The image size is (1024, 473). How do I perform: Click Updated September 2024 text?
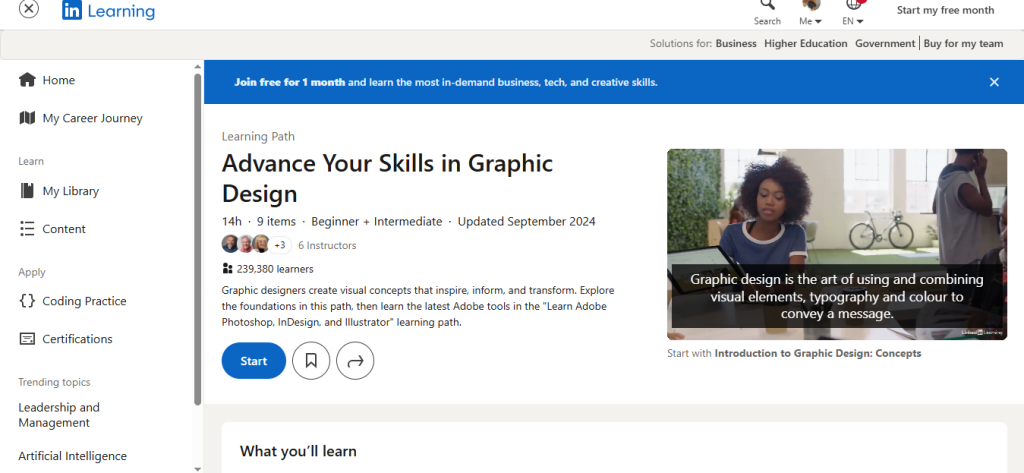tap(526, 221)
